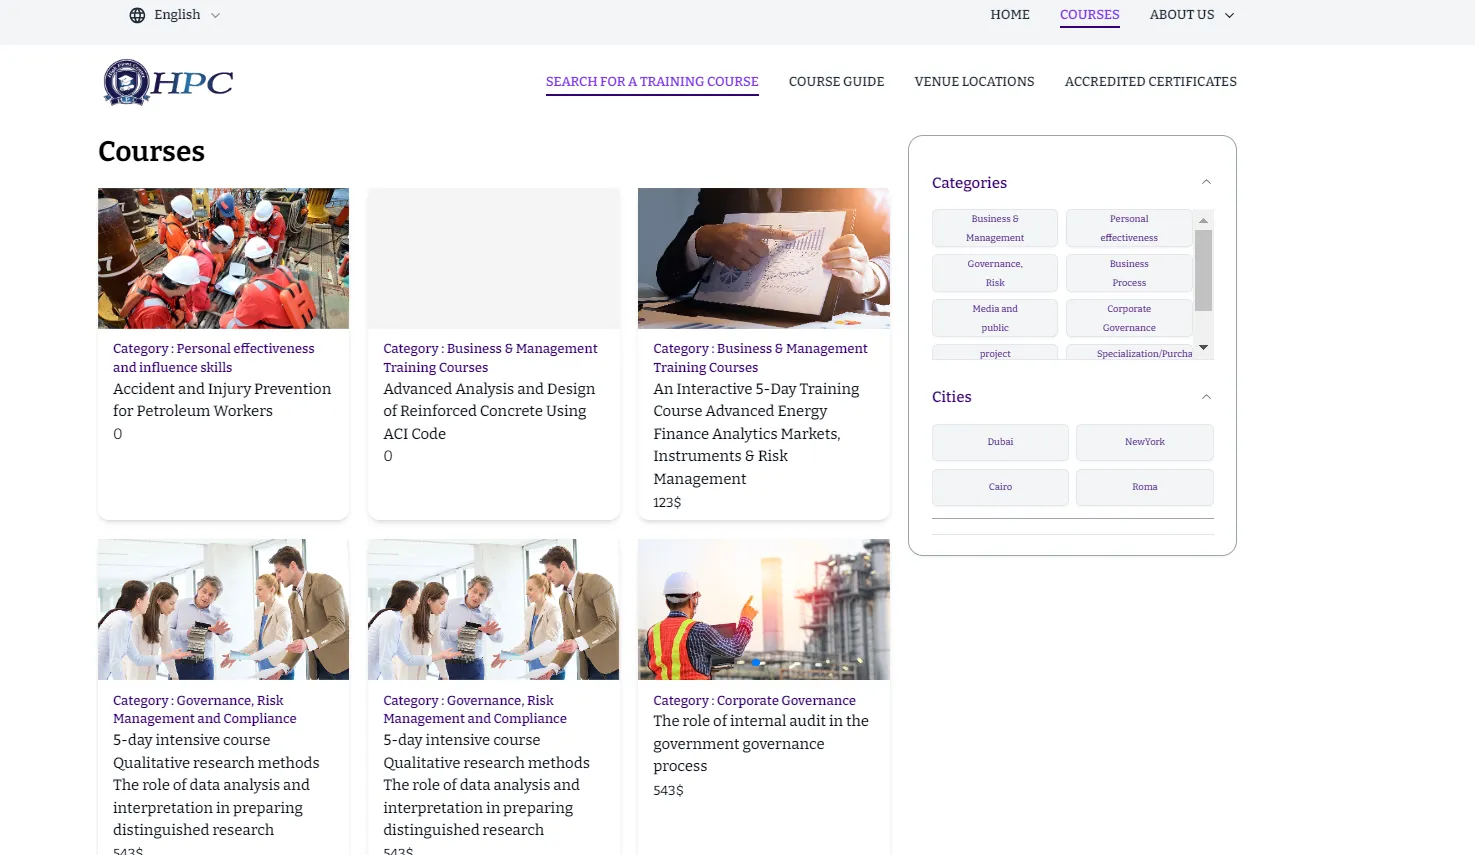Screen dimensions: 1475x855
Task: Go to the HOME menu item
Action: click(1010, 15)
